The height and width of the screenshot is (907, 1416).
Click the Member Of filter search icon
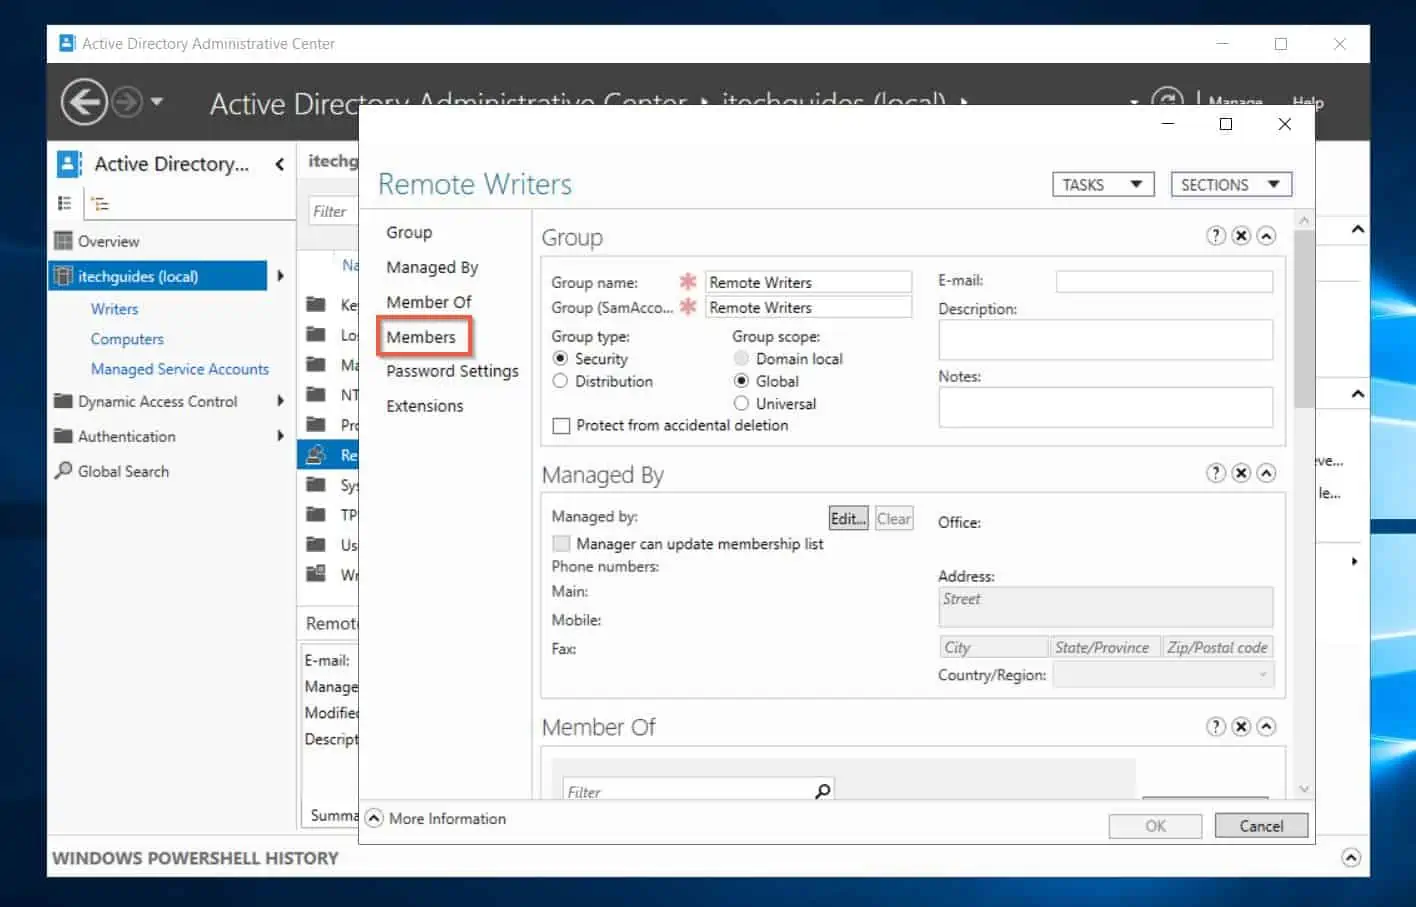(x=822, y=791)
